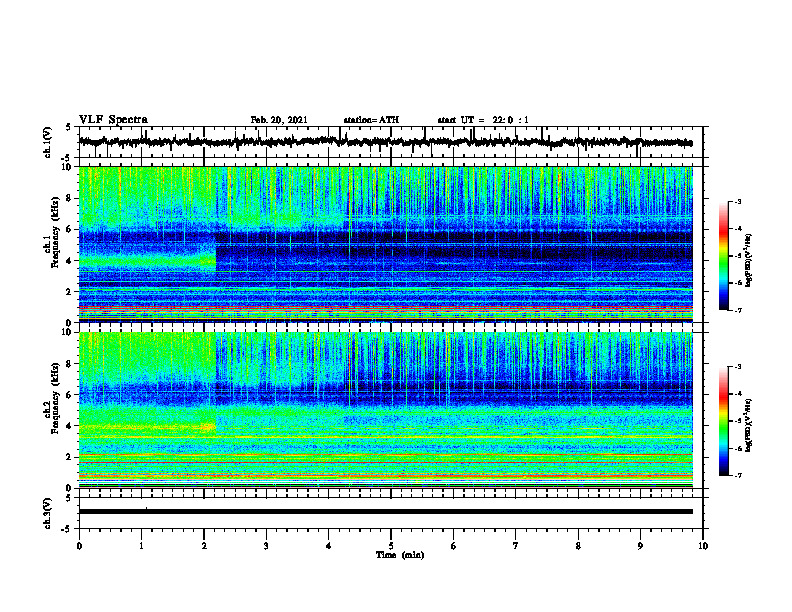Click time axis tick label "10" minutes
The height and width of the screenshot is (612, 792).
pos(703,546)
